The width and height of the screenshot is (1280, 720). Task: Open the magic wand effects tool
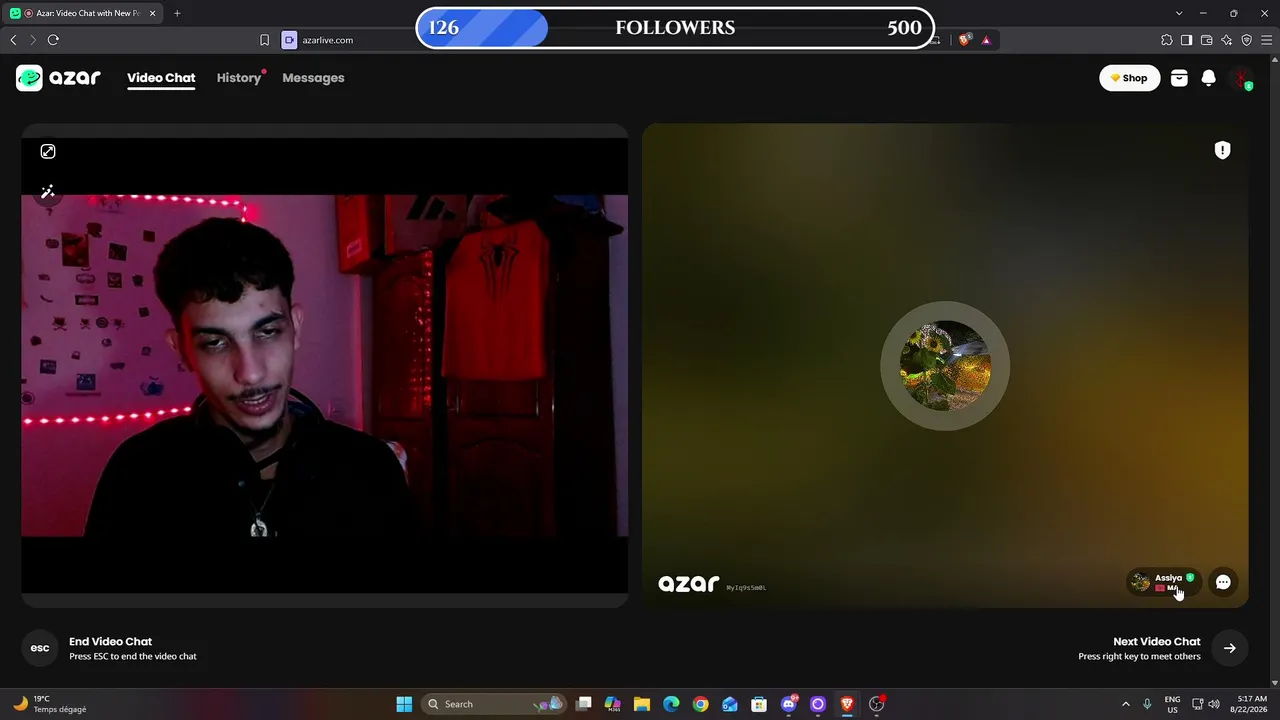(47, 192)
